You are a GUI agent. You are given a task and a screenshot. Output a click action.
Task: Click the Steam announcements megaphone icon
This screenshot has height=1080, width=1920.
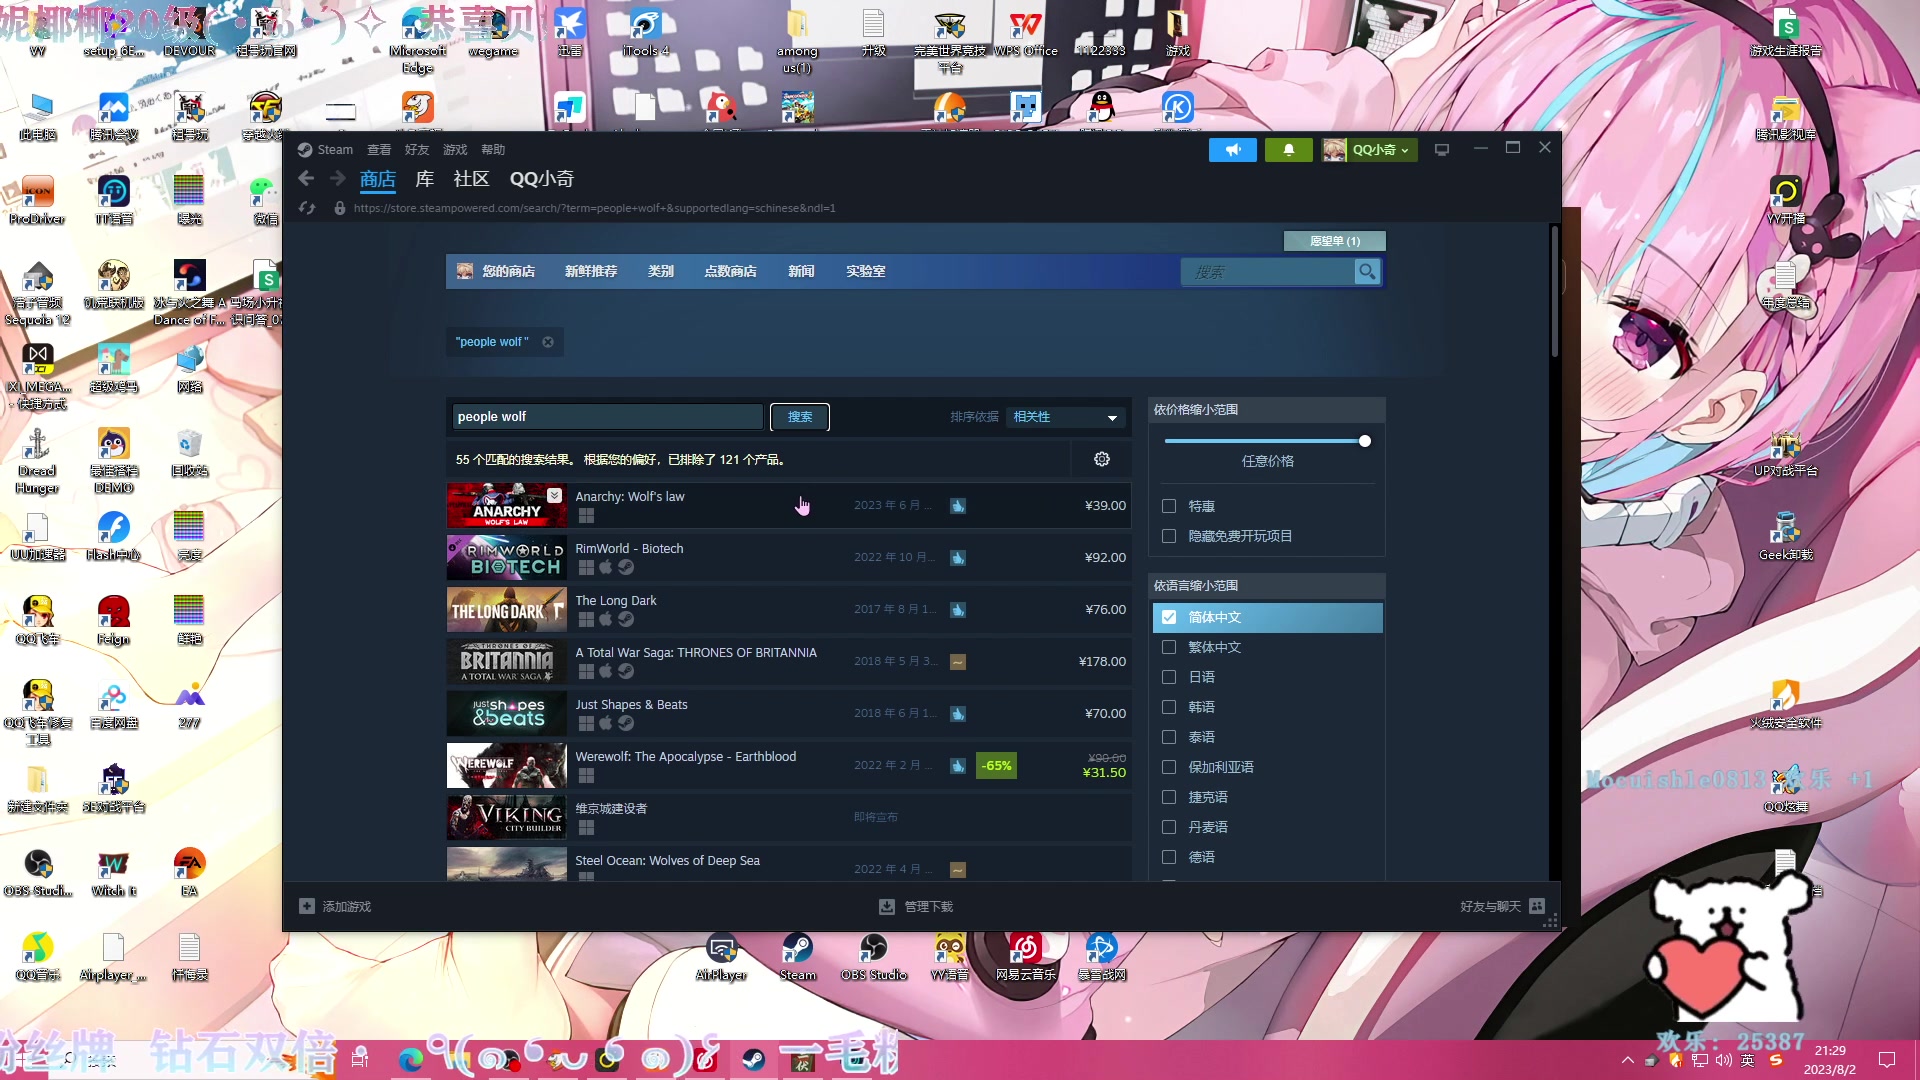[x=1232, y=150]
